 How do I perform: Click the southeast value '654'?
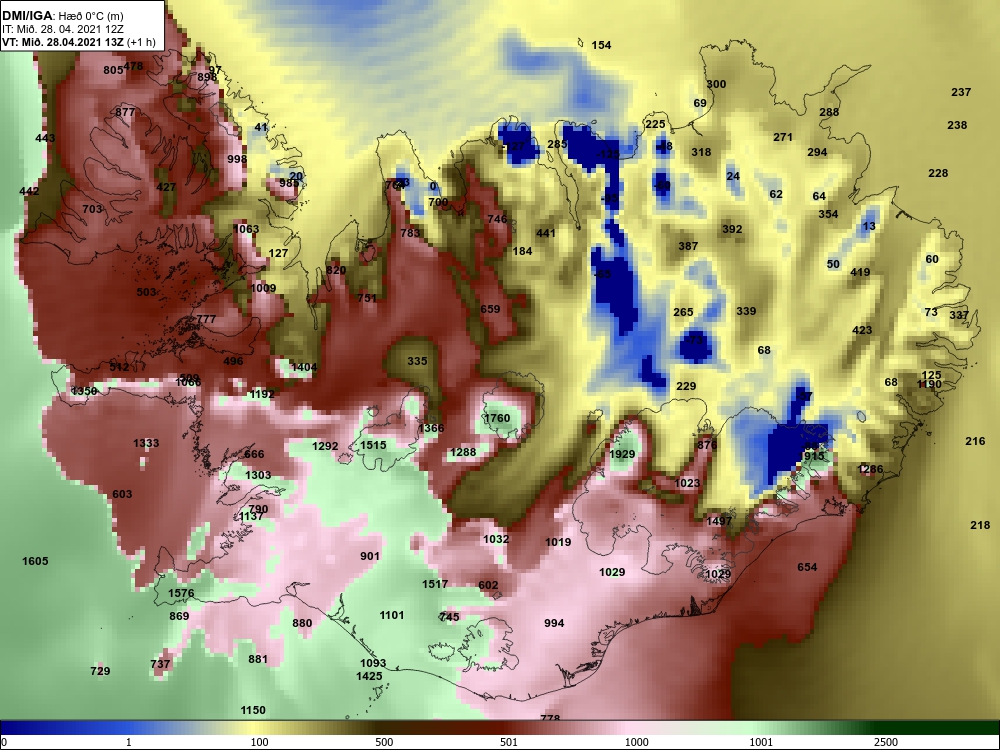click(x=807, y=568)
